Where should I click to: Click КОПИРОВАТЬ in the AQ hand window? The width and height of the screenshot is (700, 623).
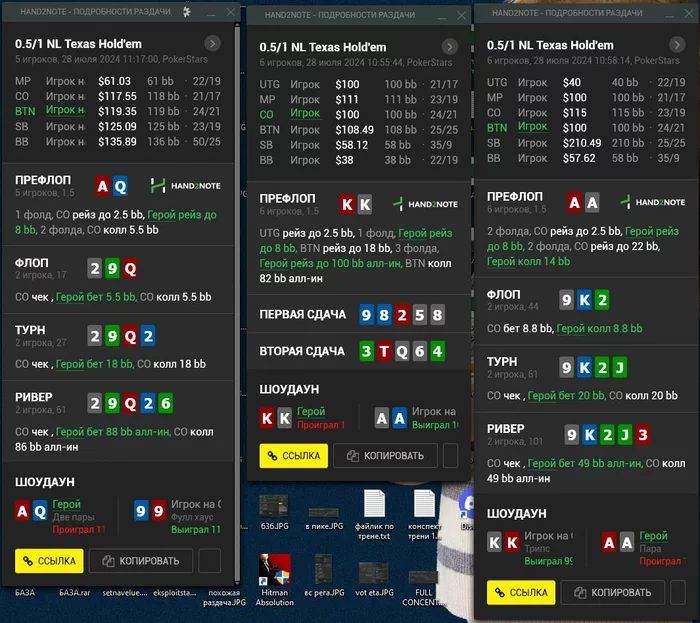[141, 561]
